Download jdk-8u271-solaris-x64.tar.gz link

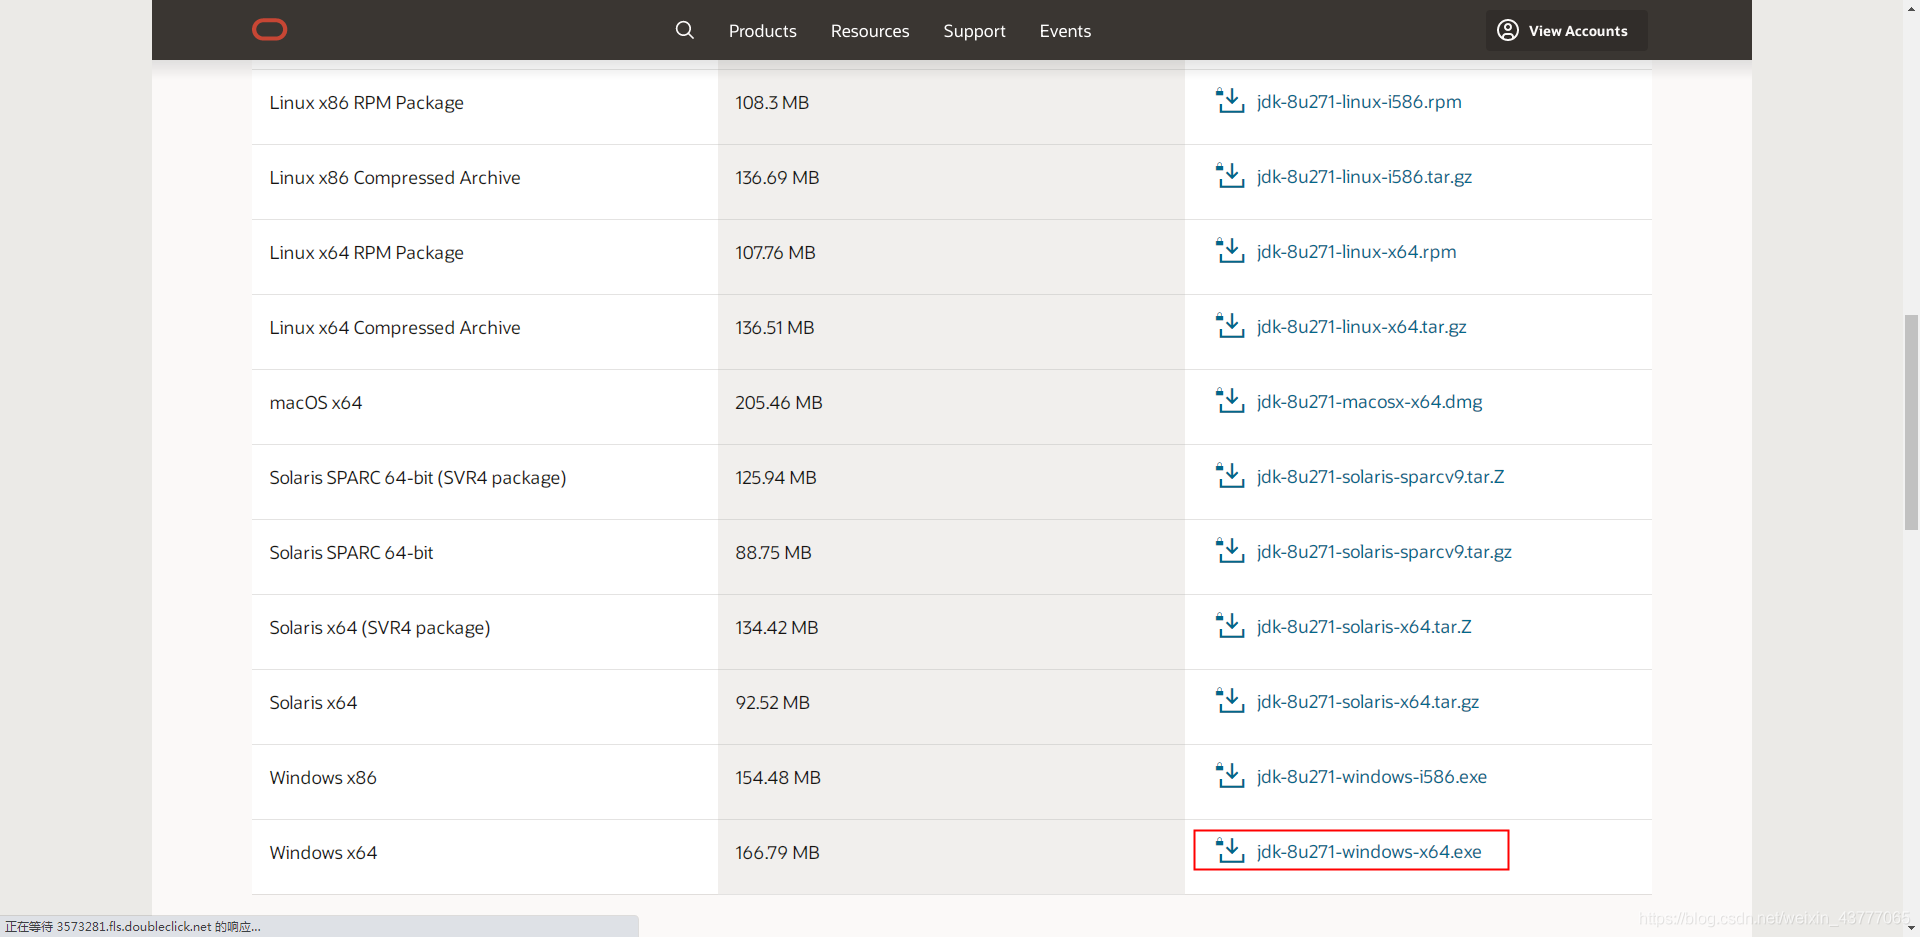pos(1368,702)
